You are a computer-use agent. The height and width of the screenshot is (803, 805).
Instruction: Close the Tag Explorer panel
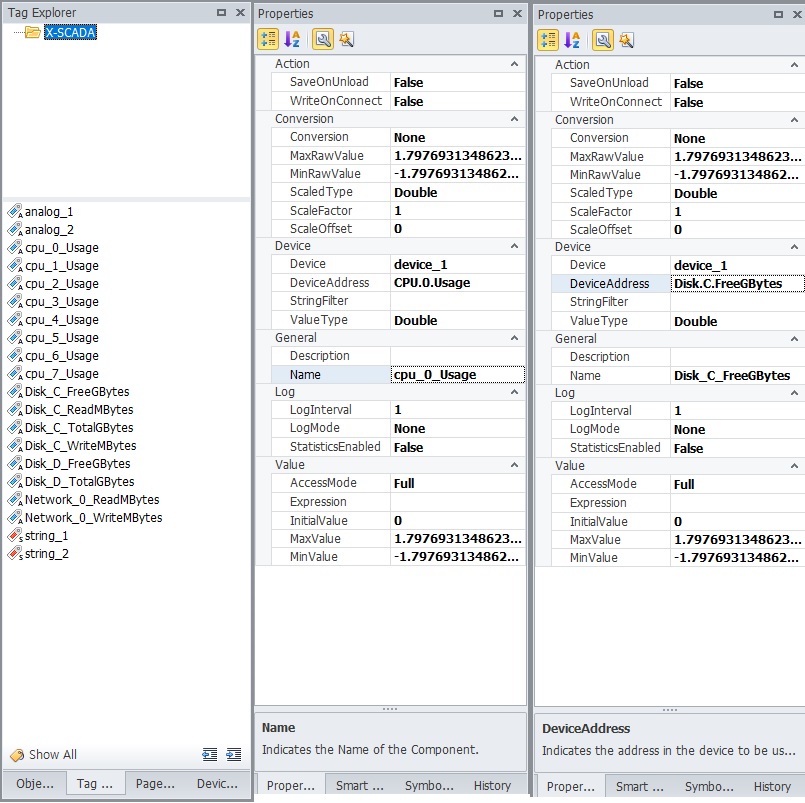click(240, 12)
